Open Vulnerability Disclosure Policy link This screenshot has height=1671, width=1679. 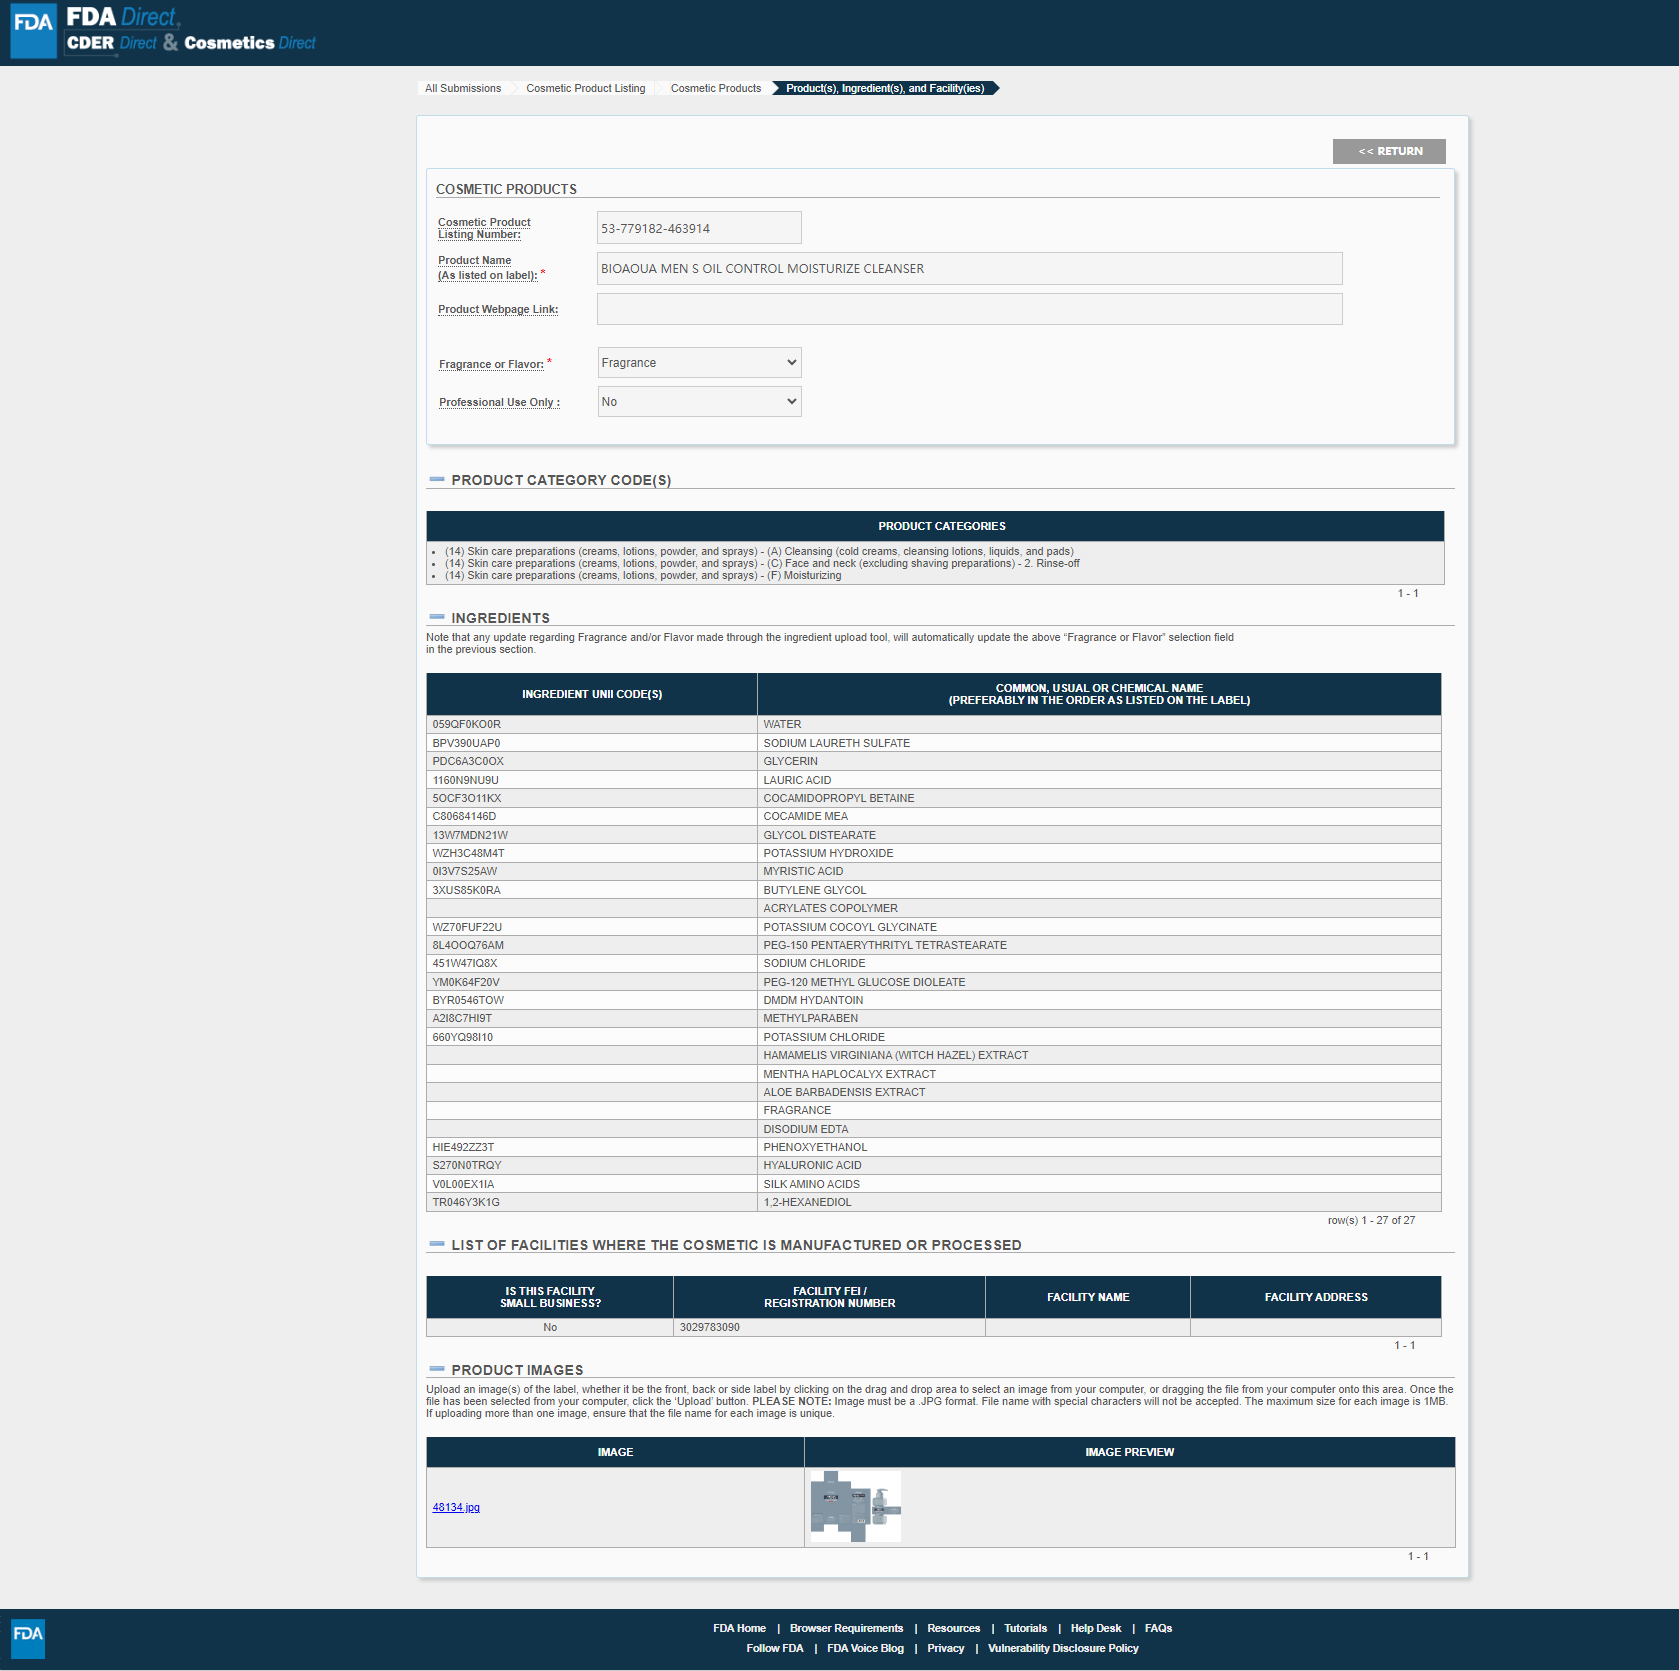coord(1063,1649)
